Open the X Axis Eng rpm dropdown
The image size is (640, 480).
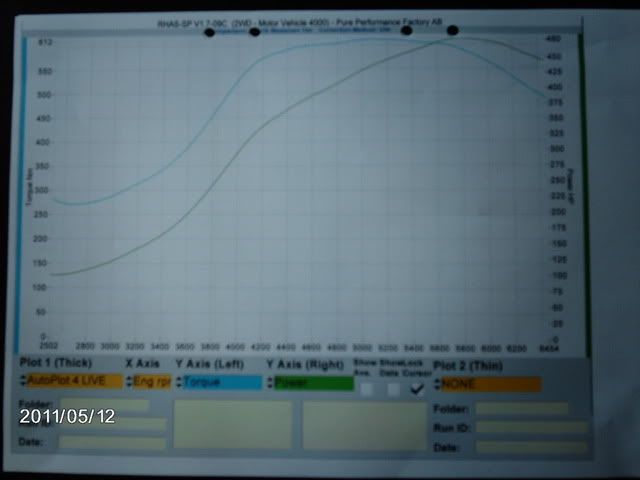point(148,381)
